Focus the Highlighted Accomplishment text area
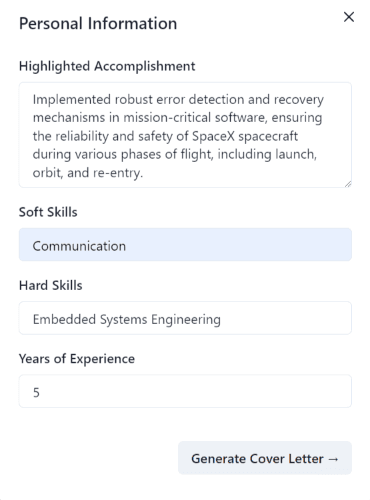 pos(185,135)
